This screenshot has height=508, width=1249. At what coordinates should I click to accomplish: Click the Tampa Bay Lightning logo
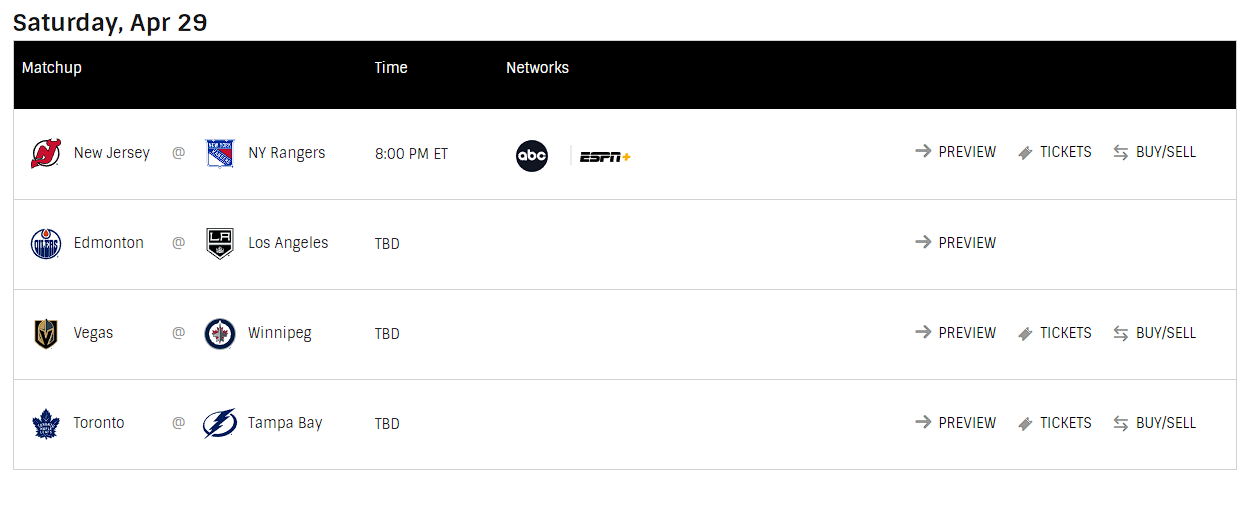220,424
